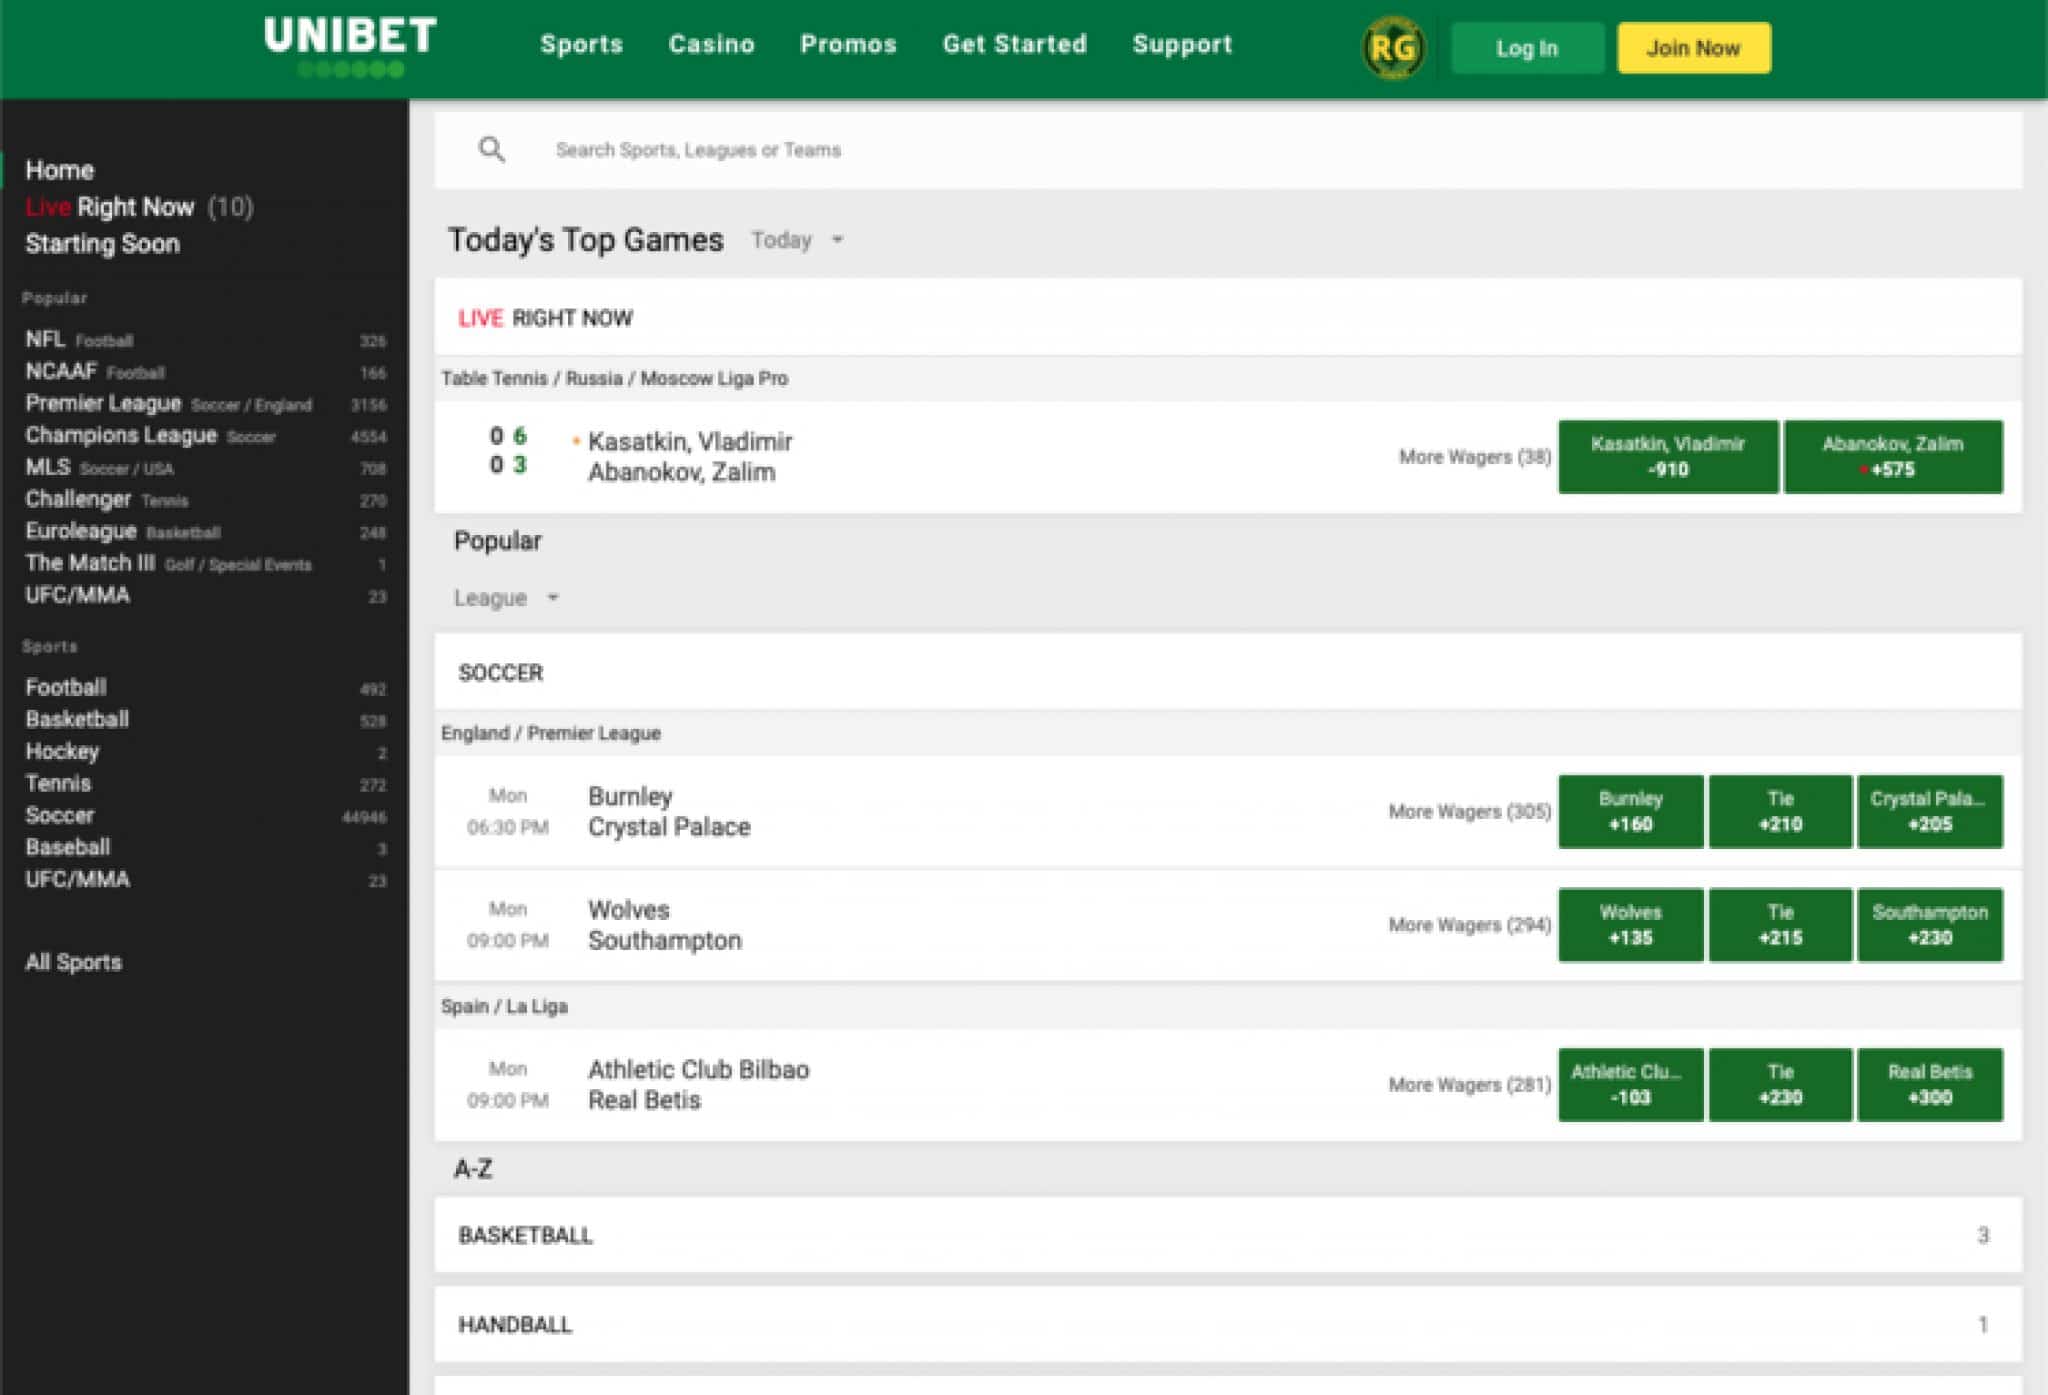Select Soccer under Sports

pyautogui.click(x=205, y=816)
